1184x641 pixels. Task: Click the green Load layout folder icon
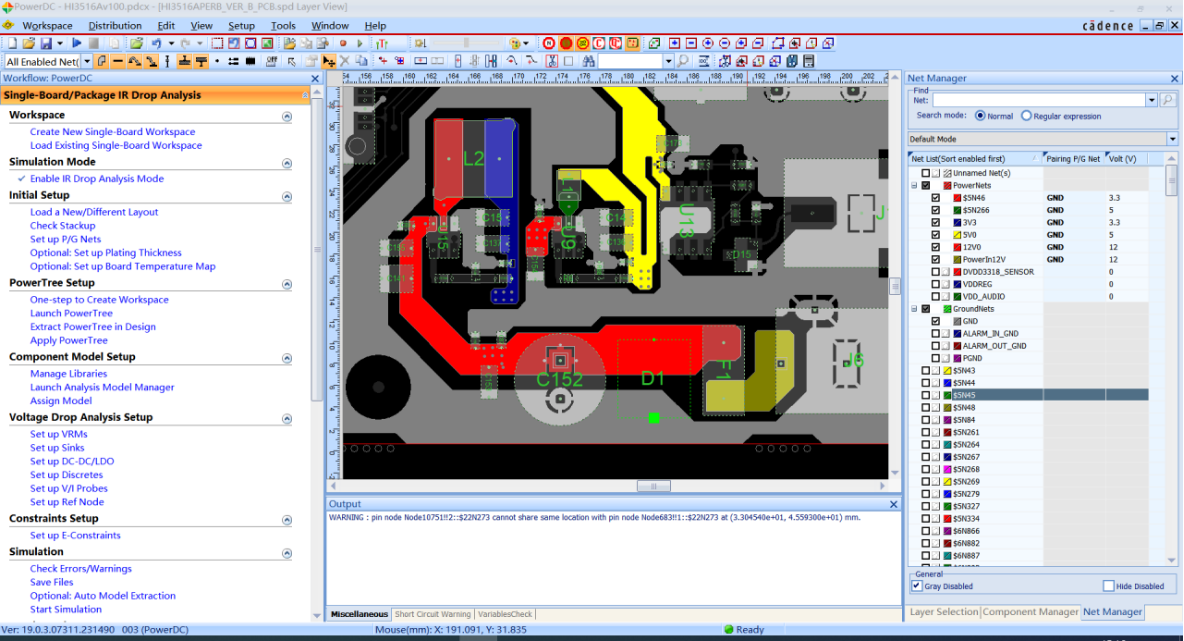click(x=136, y=43)
